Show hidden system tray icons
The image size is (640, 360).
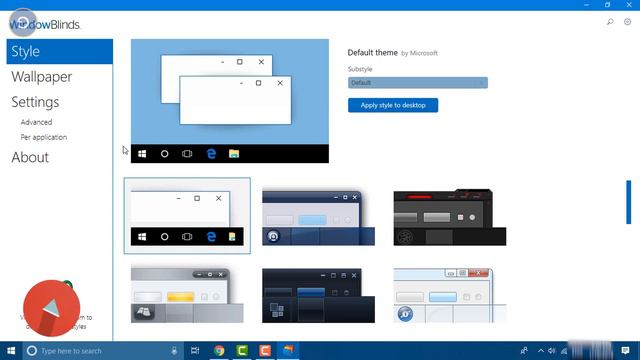pyautogui.click(x=541, y=351)
